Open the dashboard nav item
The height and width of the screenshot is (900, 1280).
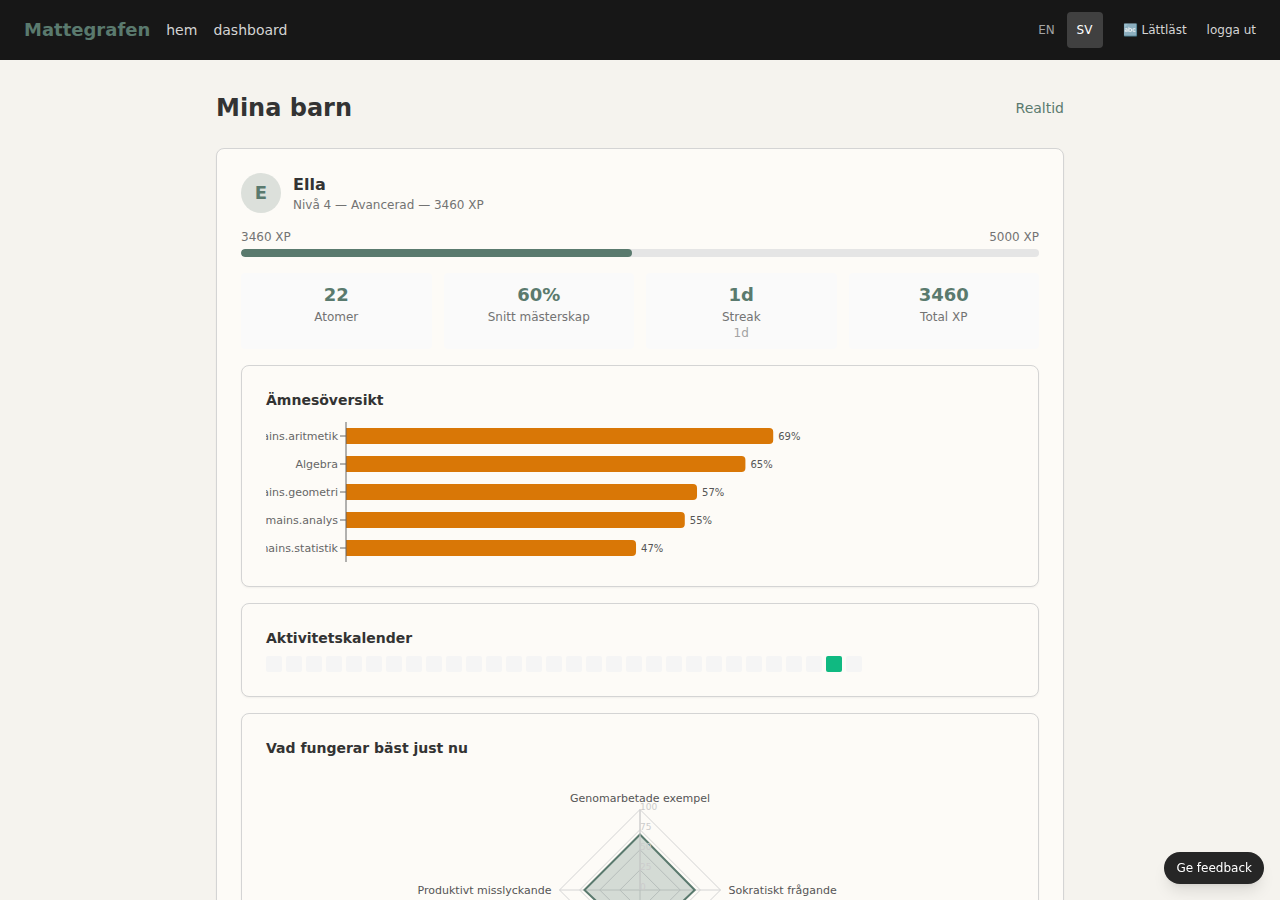click(250, 30)
